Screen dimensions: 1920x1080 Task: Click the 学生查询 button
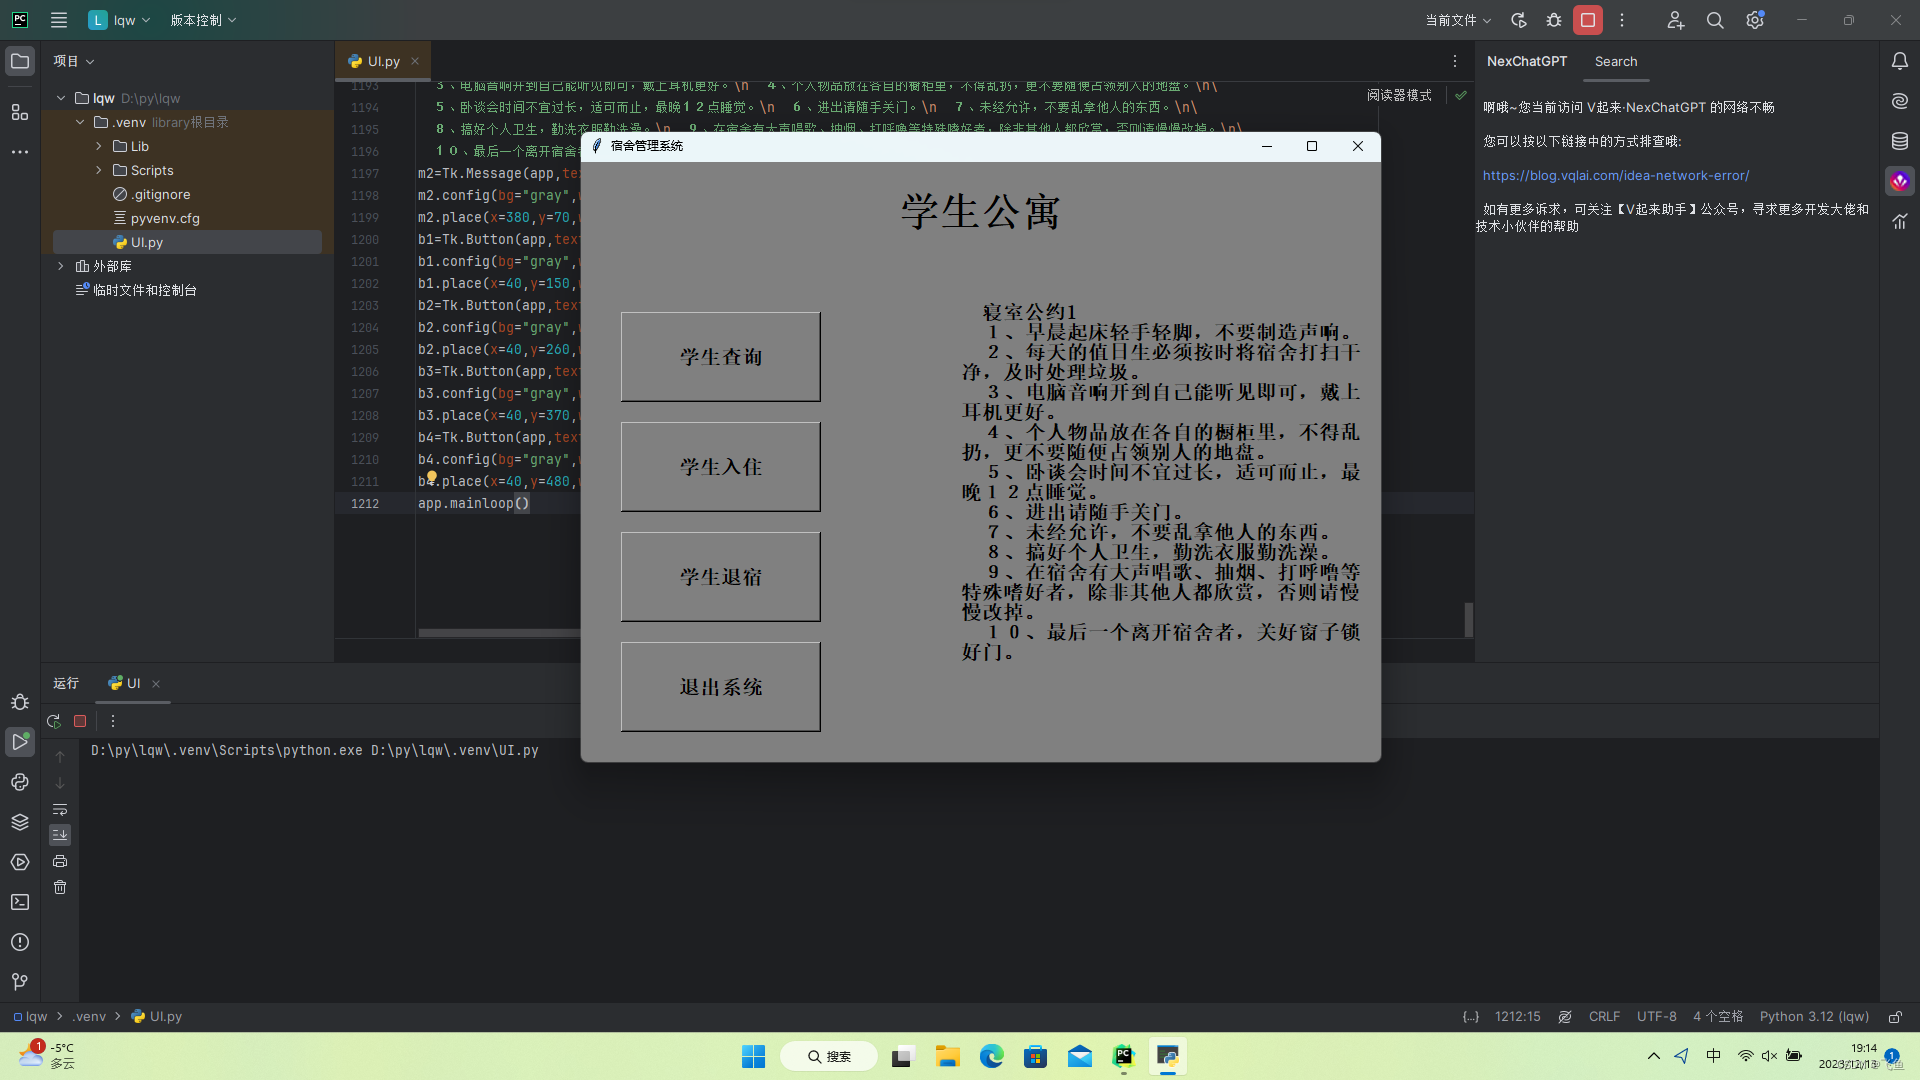(721, 357)
